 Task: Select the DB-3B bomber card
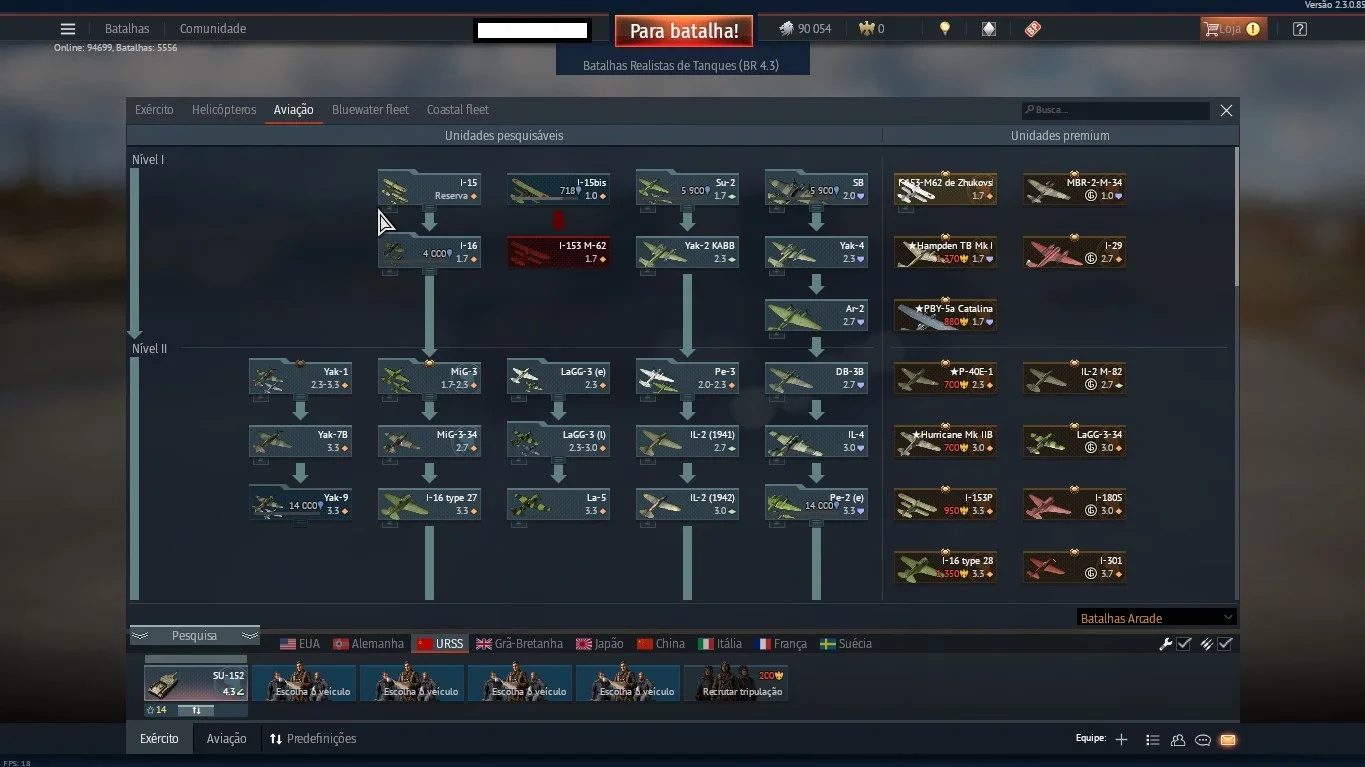click(816, 378)
